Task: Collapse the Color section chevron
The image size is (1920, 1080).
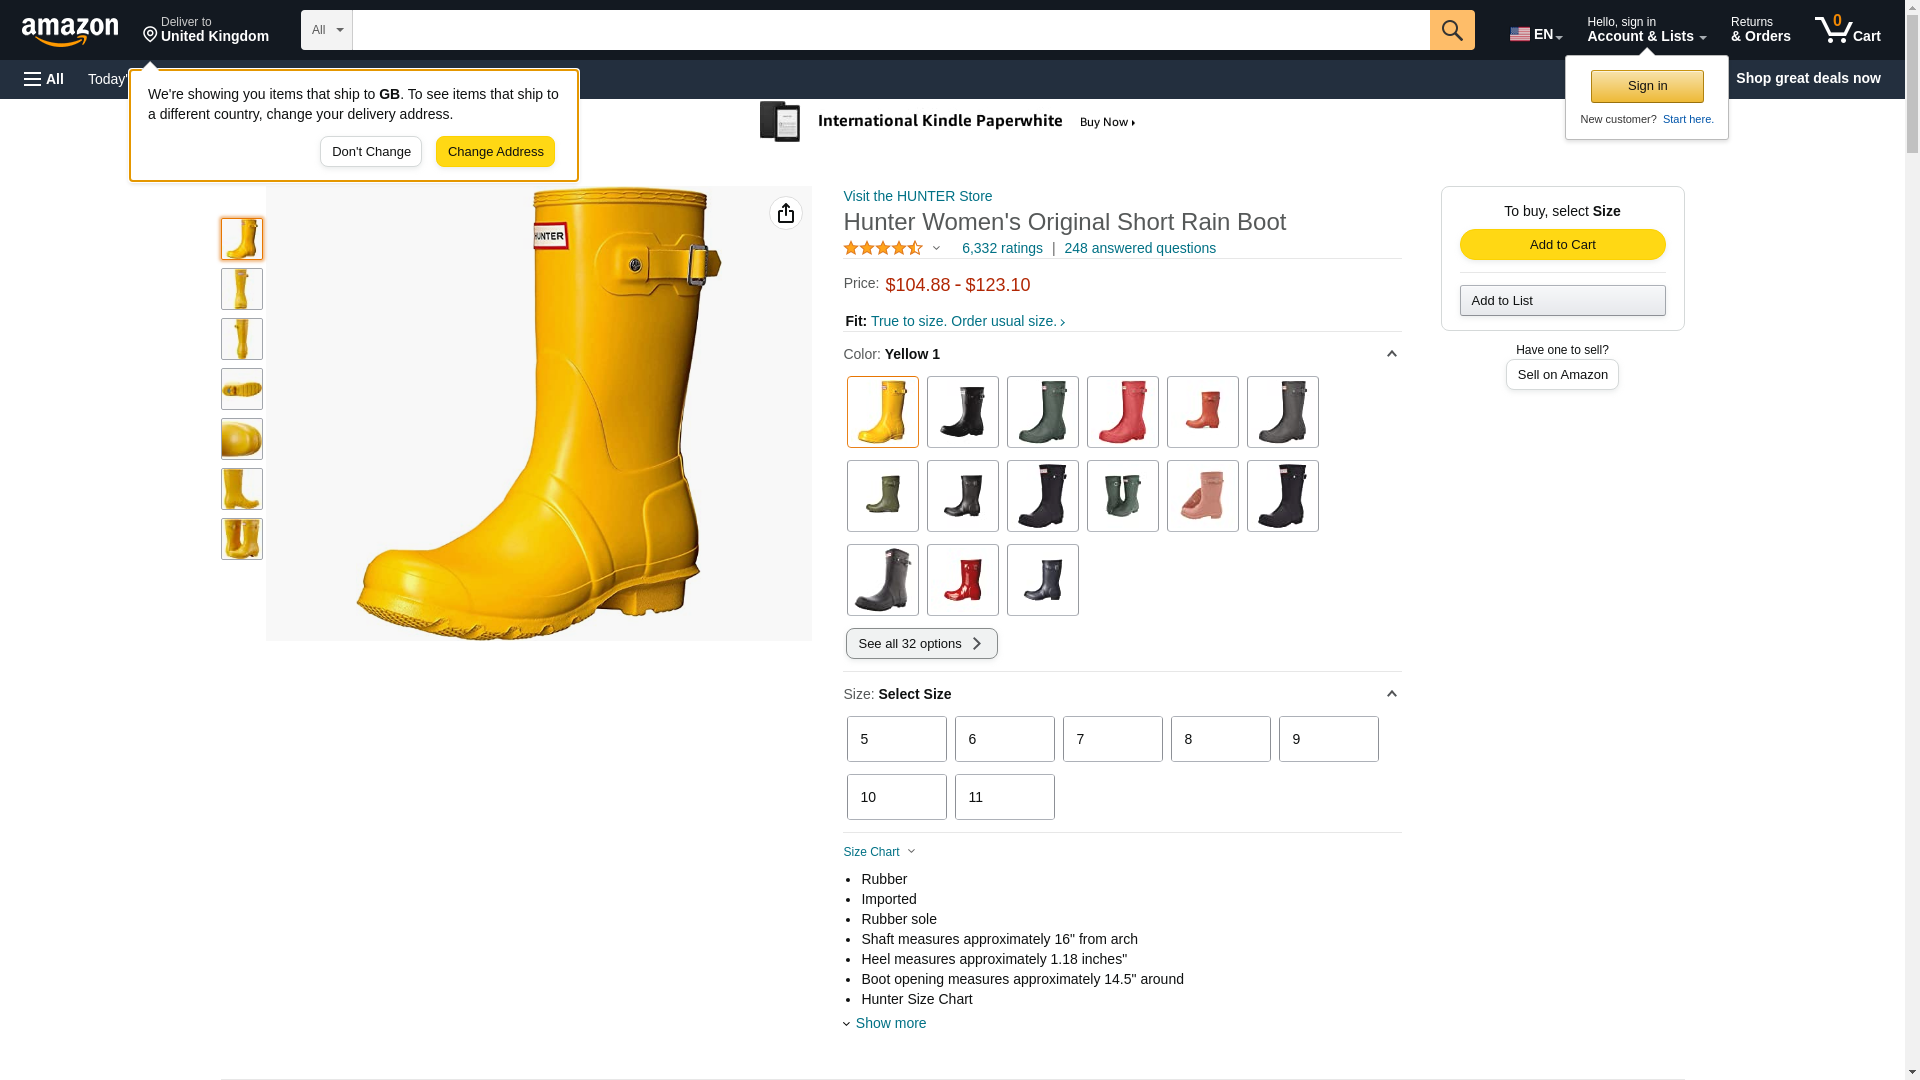Action: point(1391,354)
